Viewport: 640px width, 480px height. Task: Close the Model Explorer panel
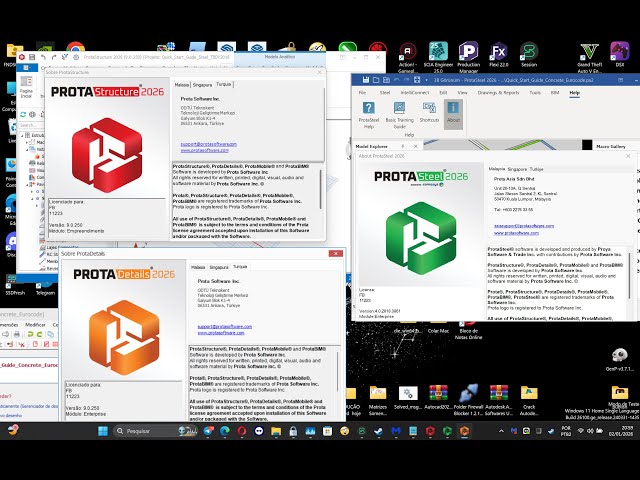(x=416, y=146)
